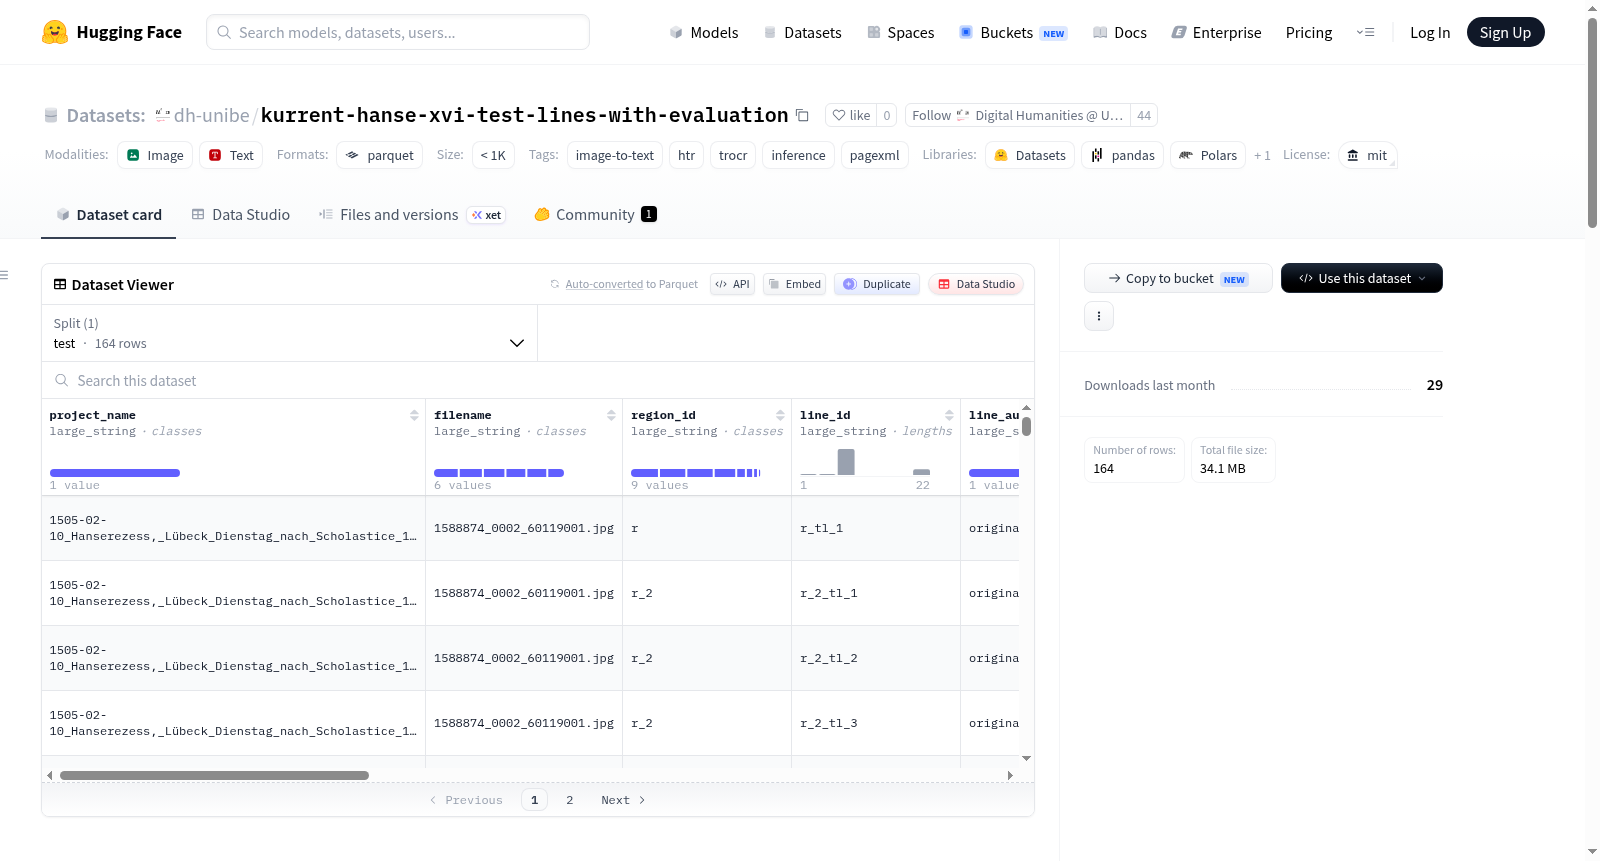Image resolution: width=1600 pixels, height=861 pixels.
Task: Click the left sidebar toggle icon
Action: pos(5,275)
